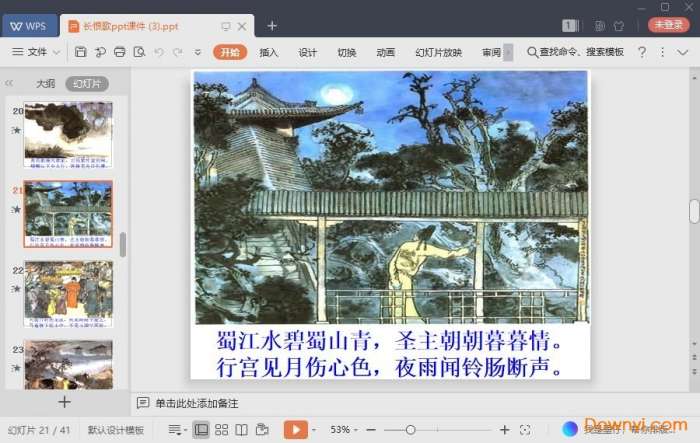This screenshot has width=700, height=443.
Task: Open the notes layout dropdown in status bar
Action: (x=177, y=430)
